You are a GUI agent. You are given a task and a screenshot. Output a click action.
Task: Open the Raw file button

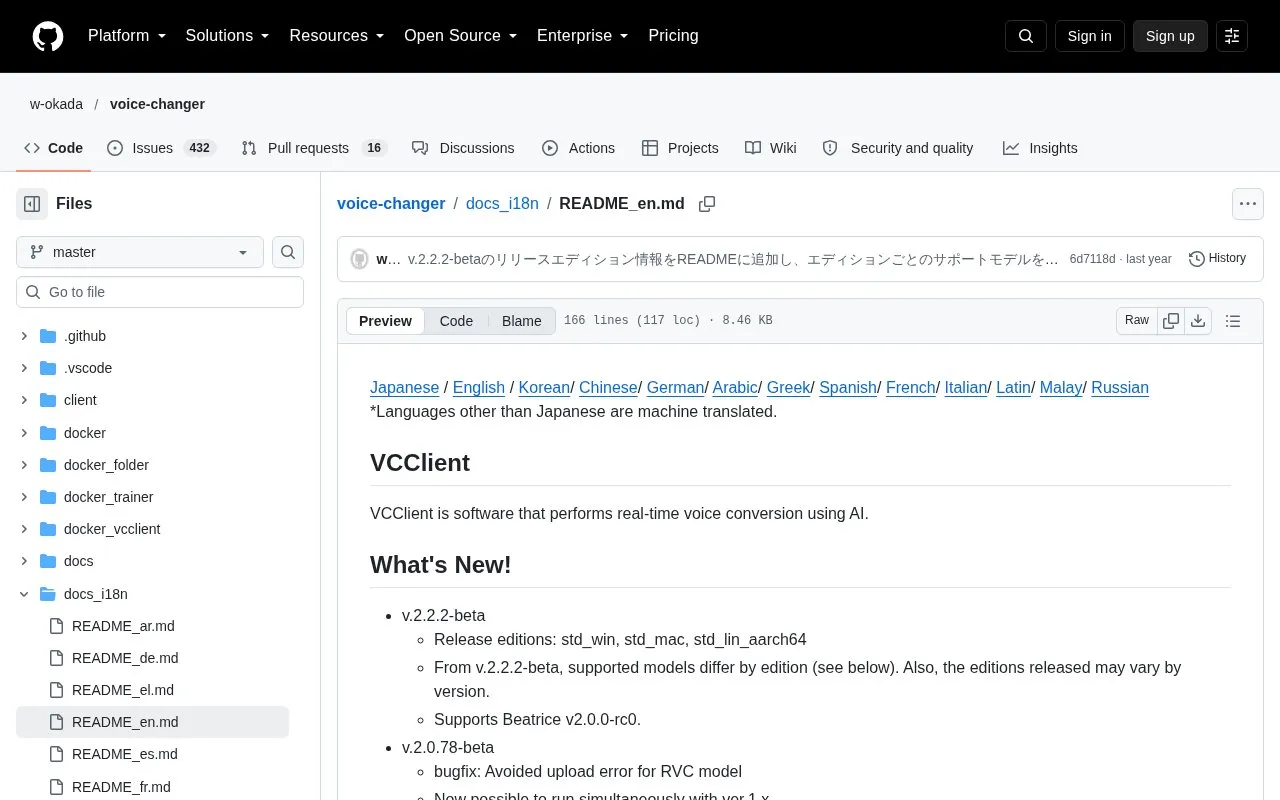(1137, 321)
